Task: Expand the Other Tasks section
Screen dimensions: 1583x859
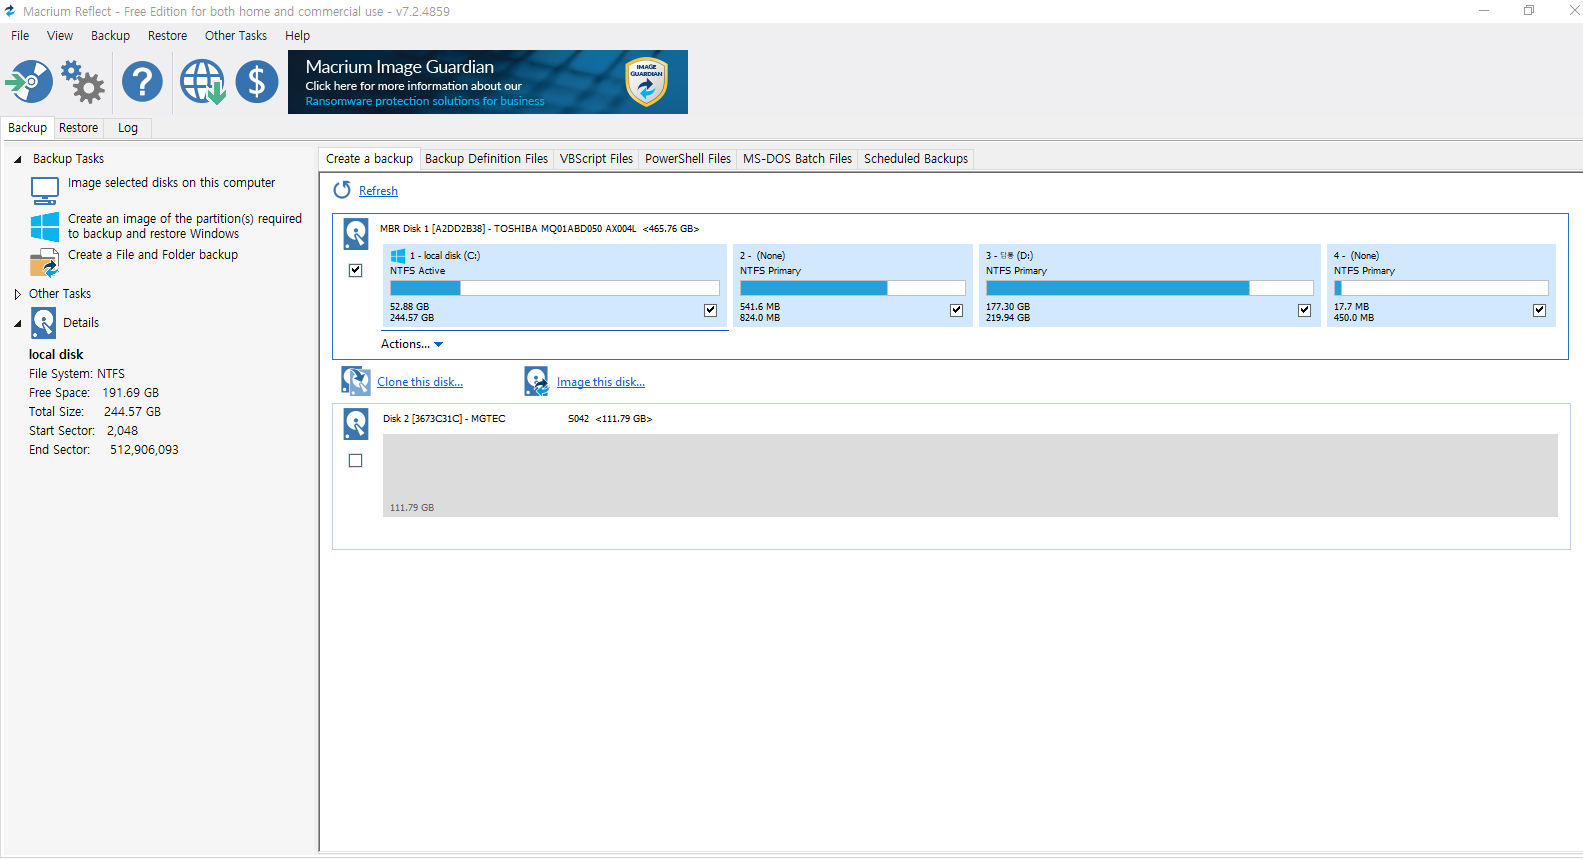Action: [17, 294]
